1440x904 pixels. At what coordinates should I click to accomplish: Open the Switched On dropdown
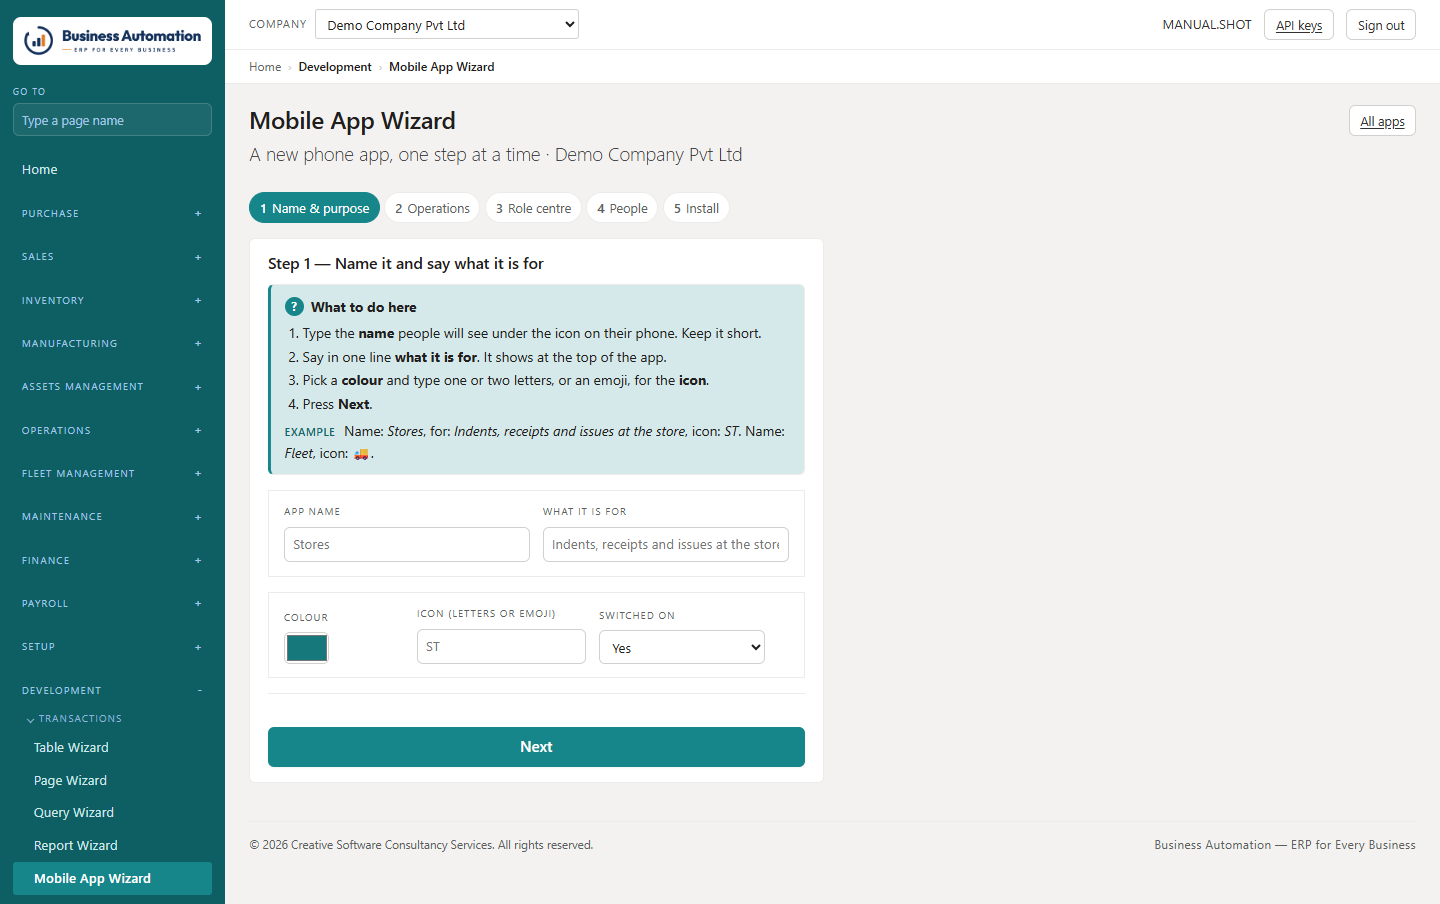click(x=682, y=647)
